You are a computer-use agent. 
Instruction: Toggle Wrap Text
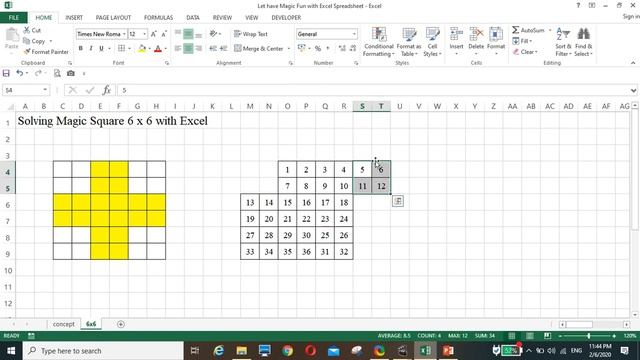click(251, 34)
